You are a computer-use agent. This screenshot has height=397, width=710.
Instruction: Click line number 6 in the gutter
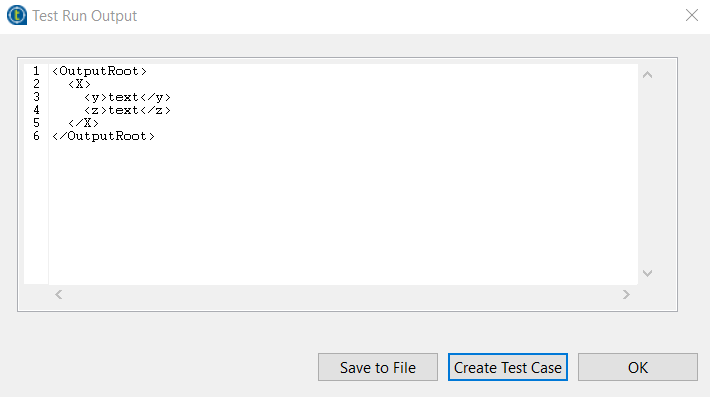[x=36, y=136]
